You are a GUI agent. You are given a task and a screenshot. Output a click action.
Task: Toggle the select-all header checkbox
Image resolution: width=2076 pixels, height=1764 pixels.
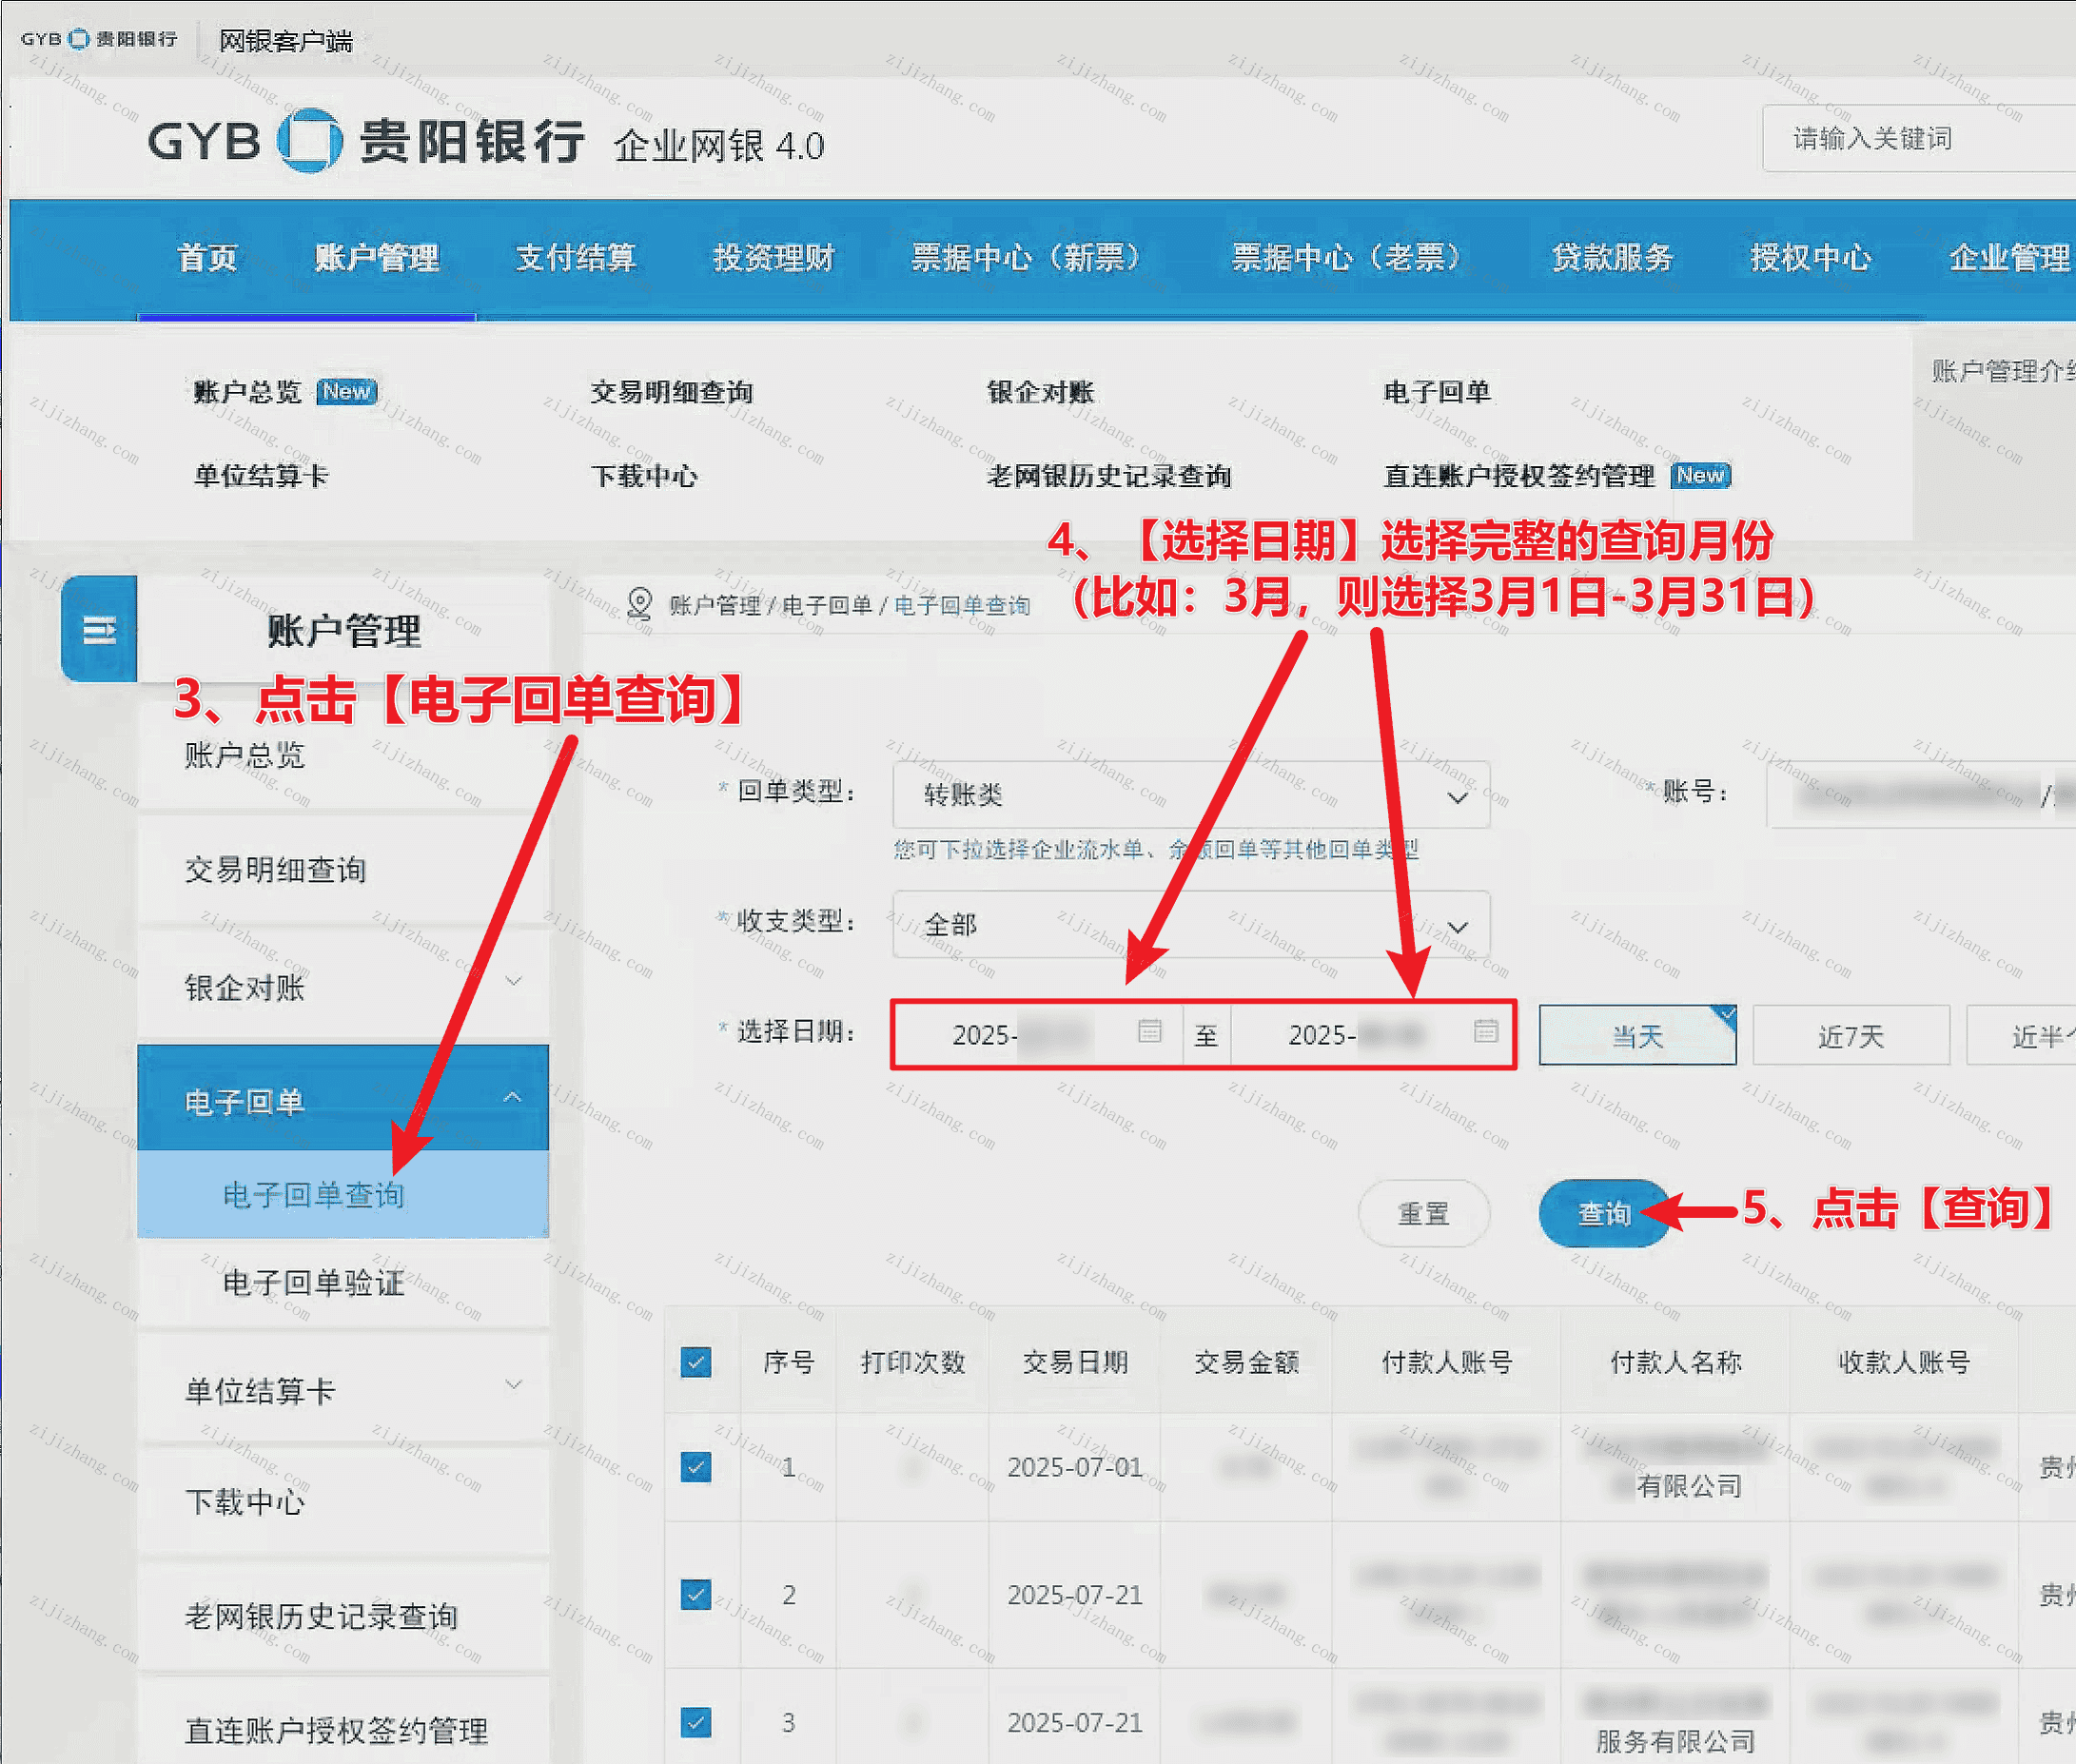tap(696, 1362)
